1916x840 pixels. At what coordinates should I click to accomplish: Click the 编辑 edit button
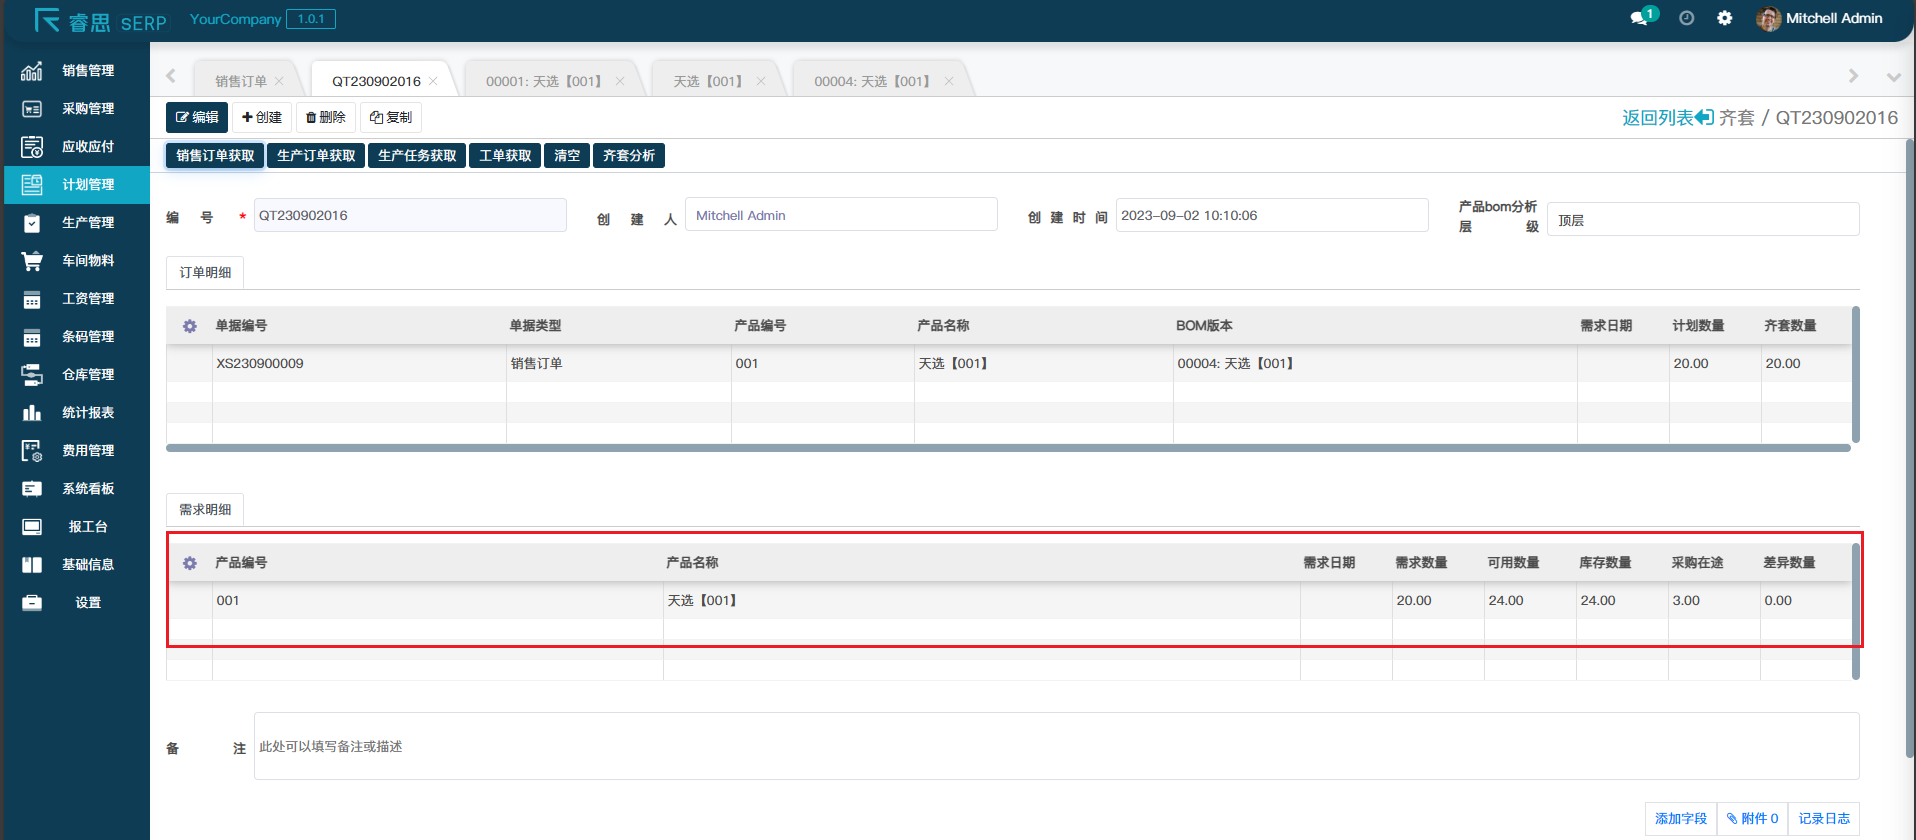(197, 117)
